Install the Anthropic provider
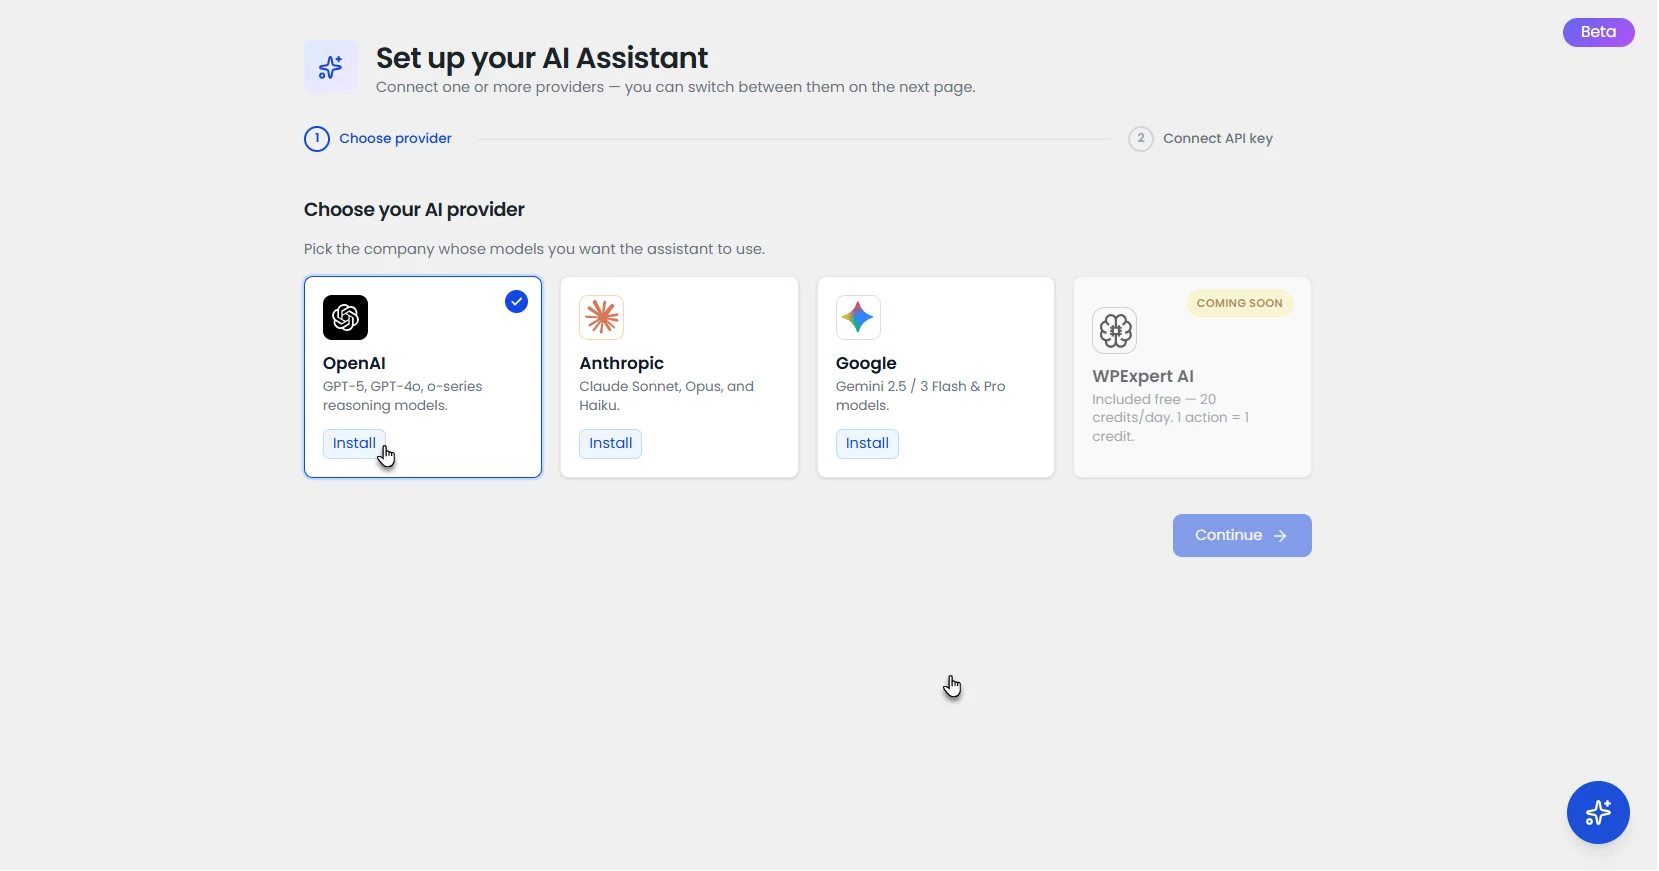 pyautogui.click(x=611, y=443)
